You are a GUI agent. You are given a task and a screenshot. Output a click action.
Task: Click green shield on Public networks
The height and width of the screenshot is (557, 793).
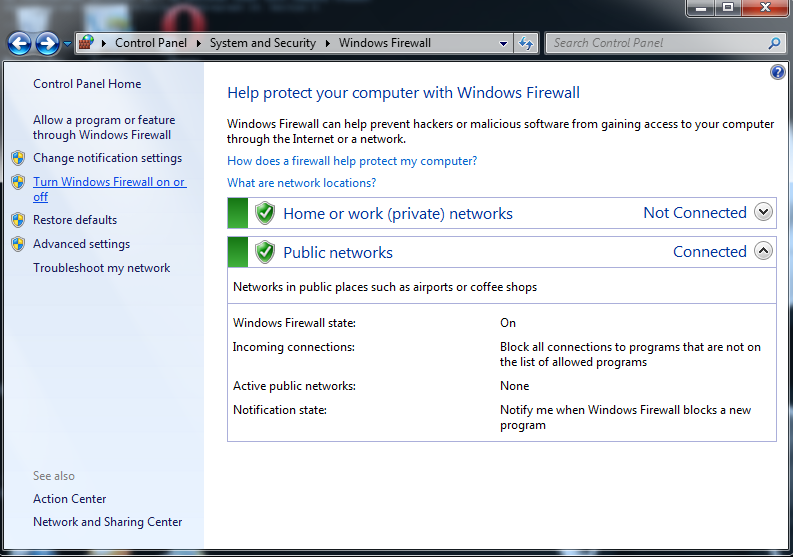tap(265, 252)
